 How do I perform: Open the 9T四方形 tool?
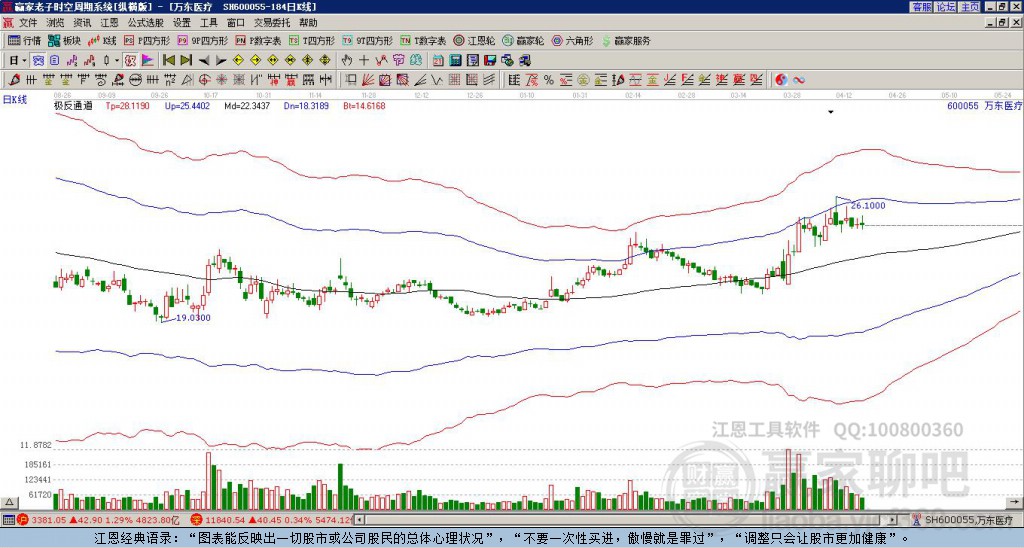367,40
